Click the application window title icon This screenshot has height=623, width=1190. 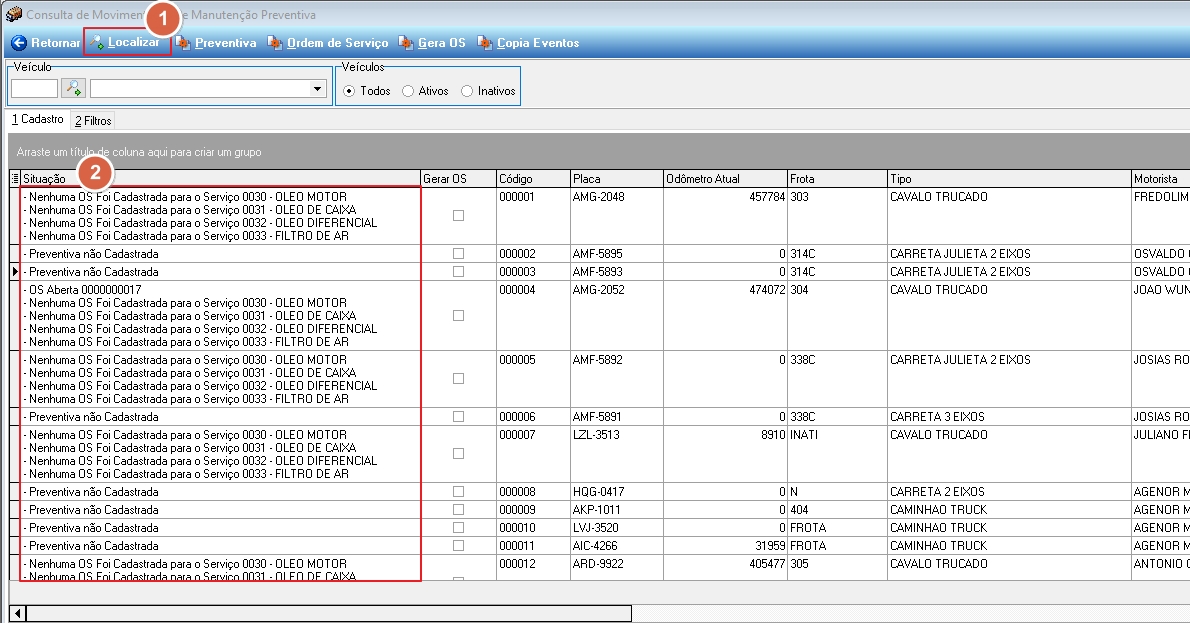pos(14,14)
